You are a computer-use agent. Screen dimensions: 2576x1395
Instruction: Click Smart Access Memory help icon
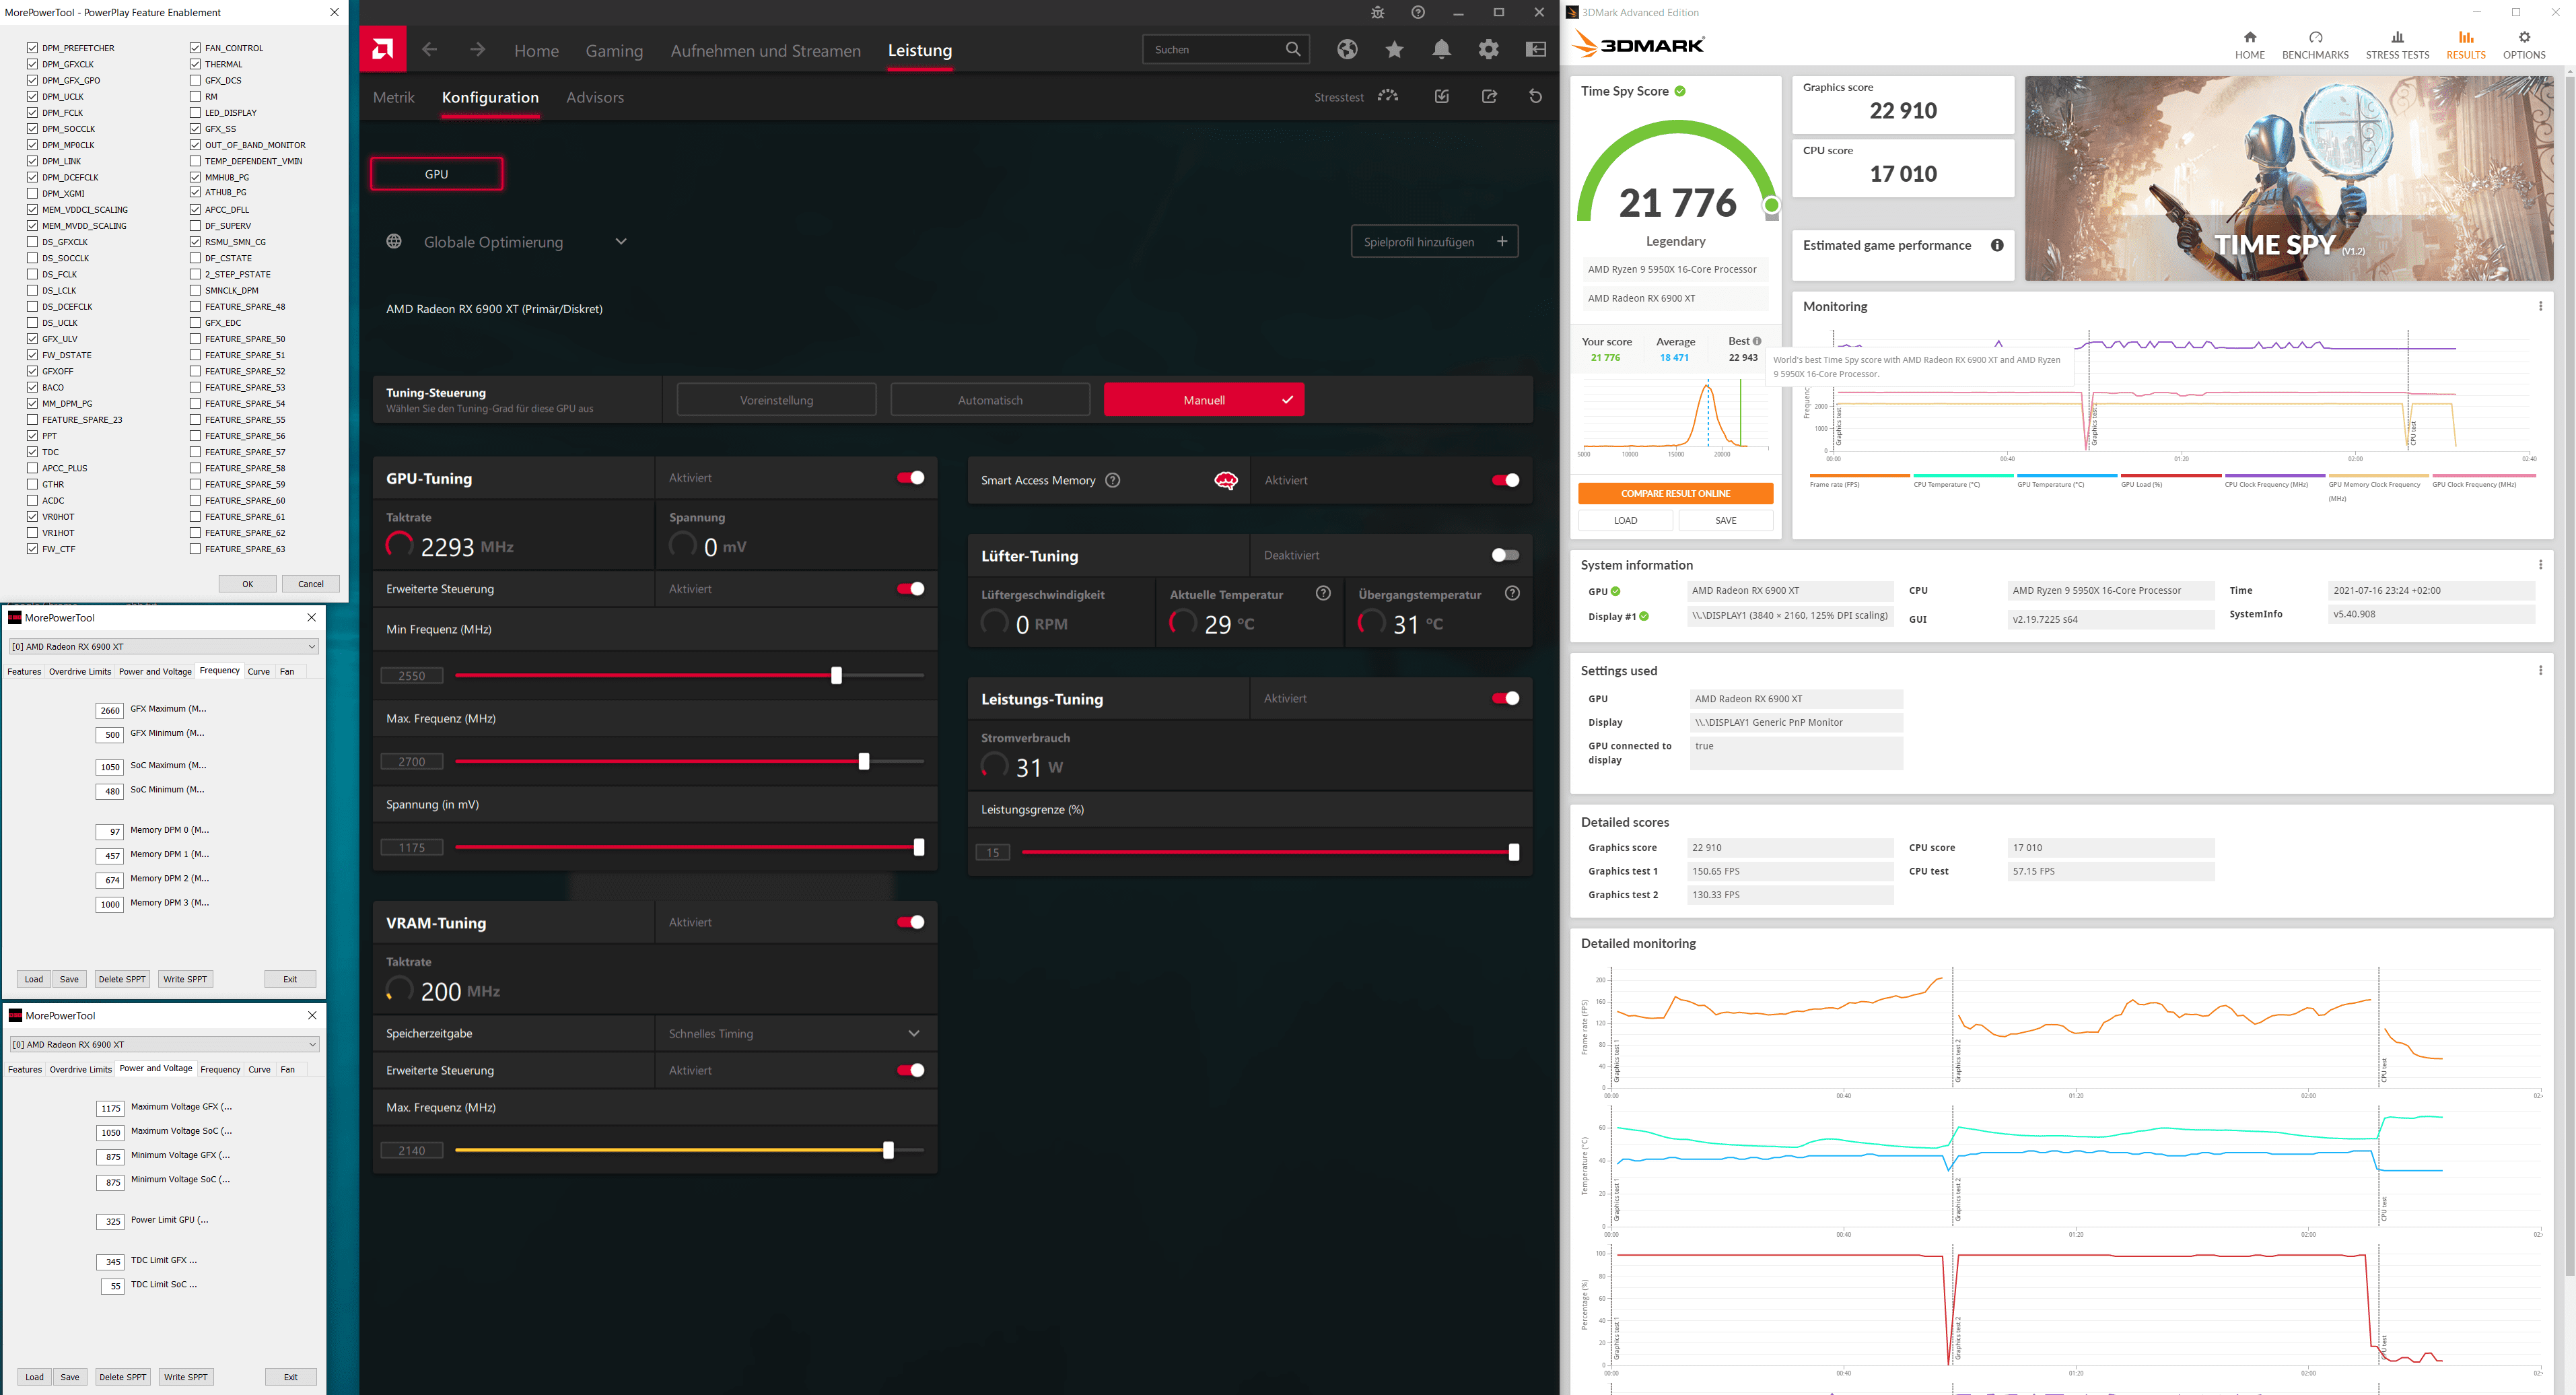coord(1112,480)
